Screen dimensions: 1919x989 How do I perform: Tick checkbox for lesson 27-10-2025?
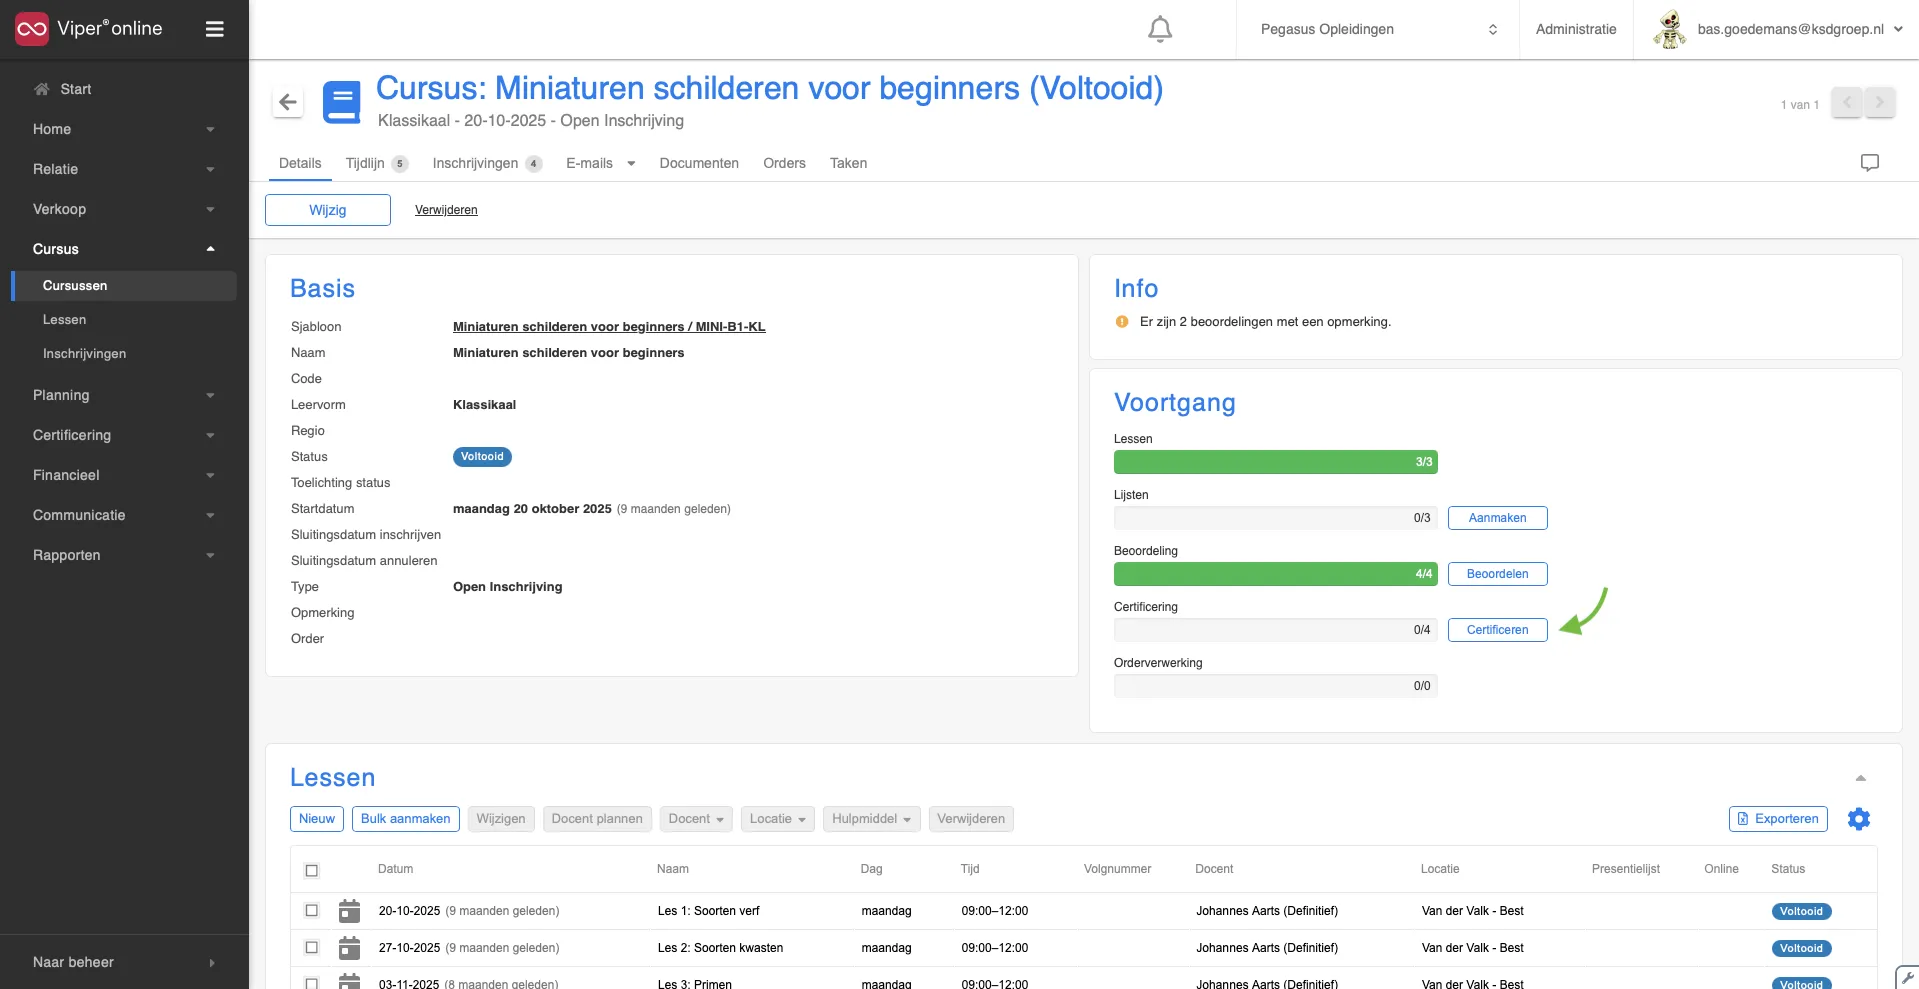[312, 948]
